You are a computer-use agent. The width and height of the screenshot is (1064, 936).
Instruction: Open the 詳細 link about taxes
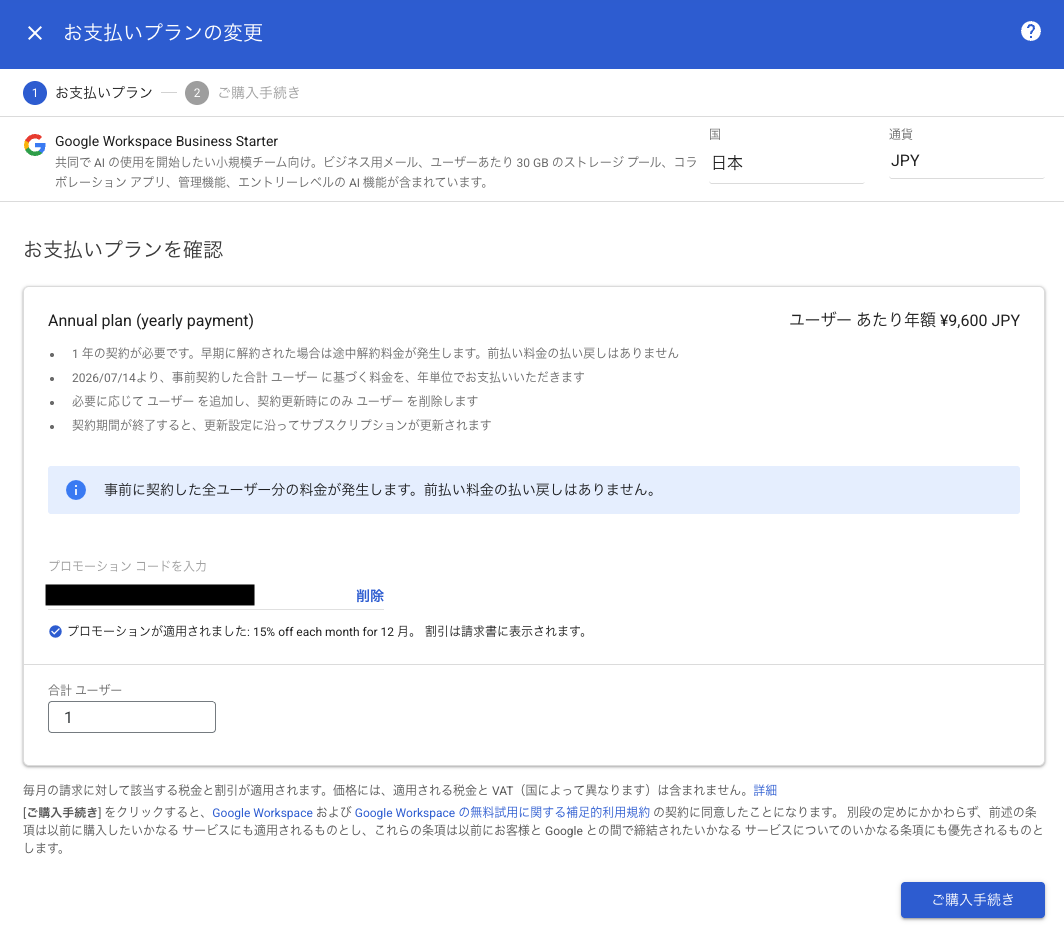tap(765, 791)
